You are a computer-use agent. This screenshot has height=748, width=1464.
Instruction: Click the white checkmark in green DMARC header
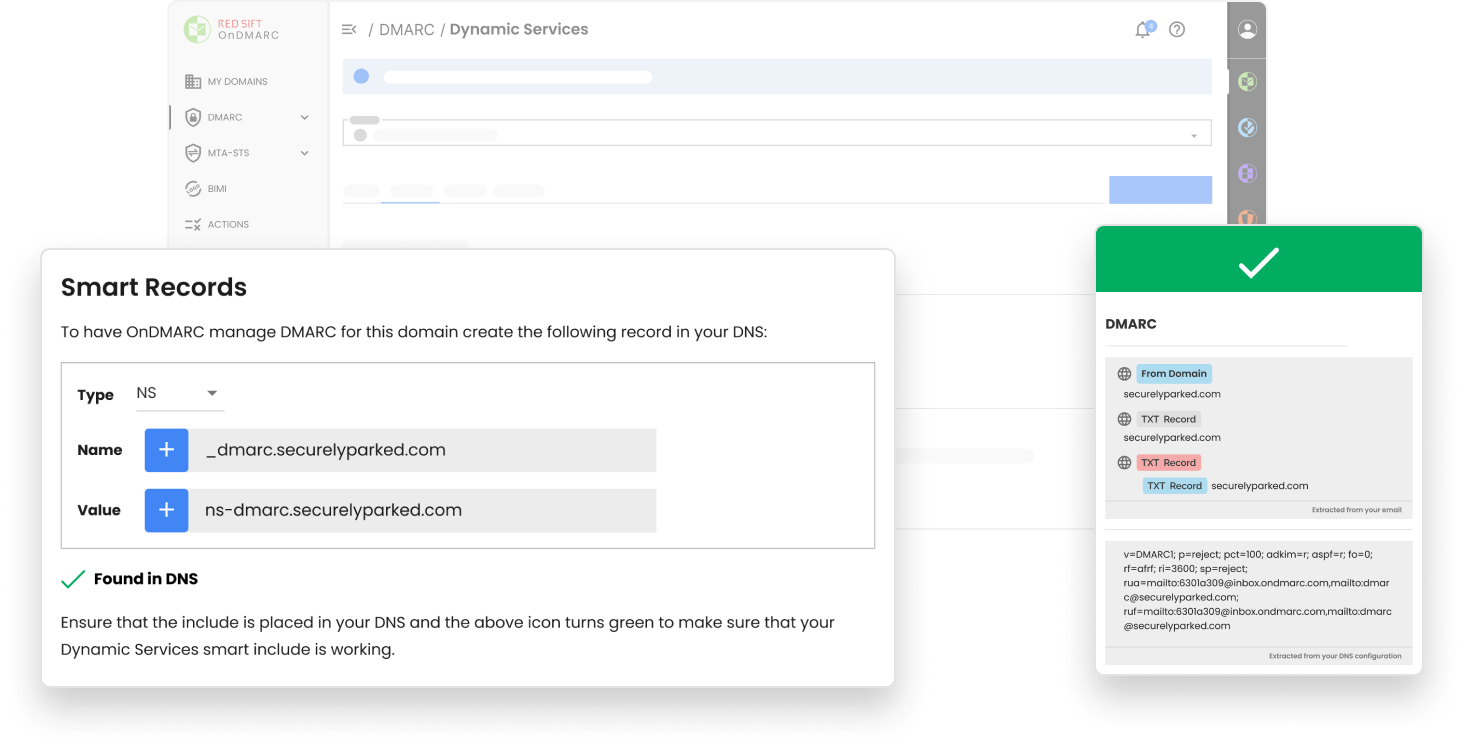[x=1258, y=262]
